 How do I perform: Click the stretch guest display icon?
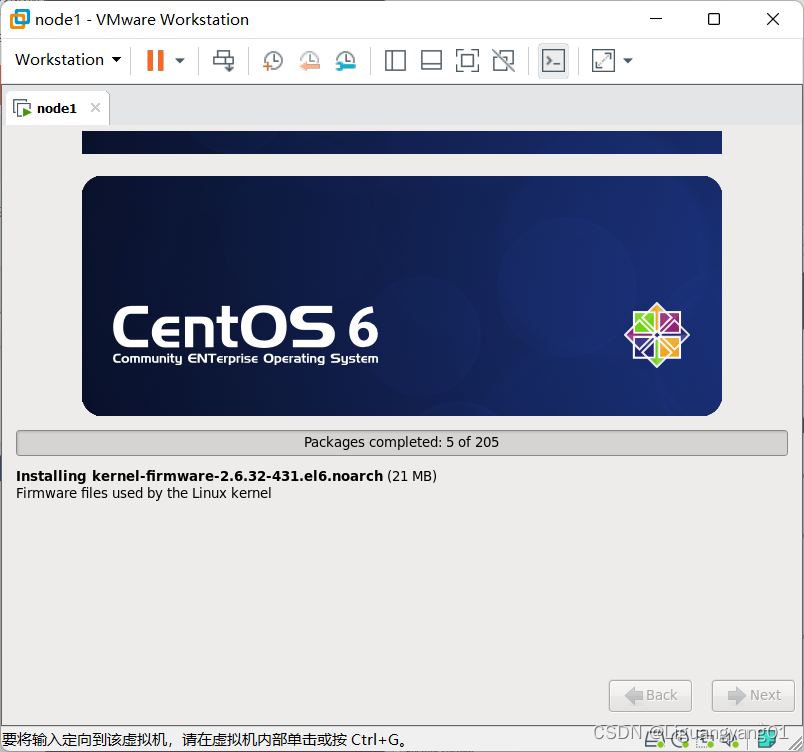[x=603, y=60]
